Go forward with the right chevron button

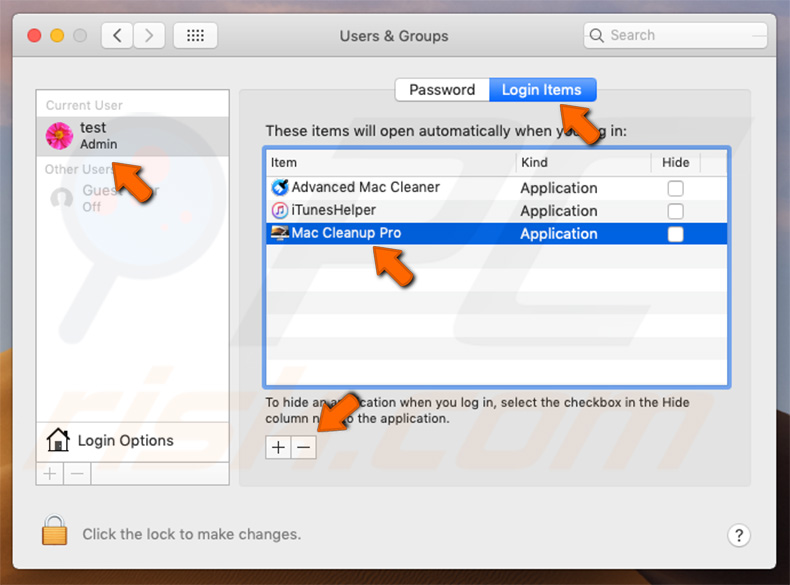pyautogui.click(x=149, y=36)
